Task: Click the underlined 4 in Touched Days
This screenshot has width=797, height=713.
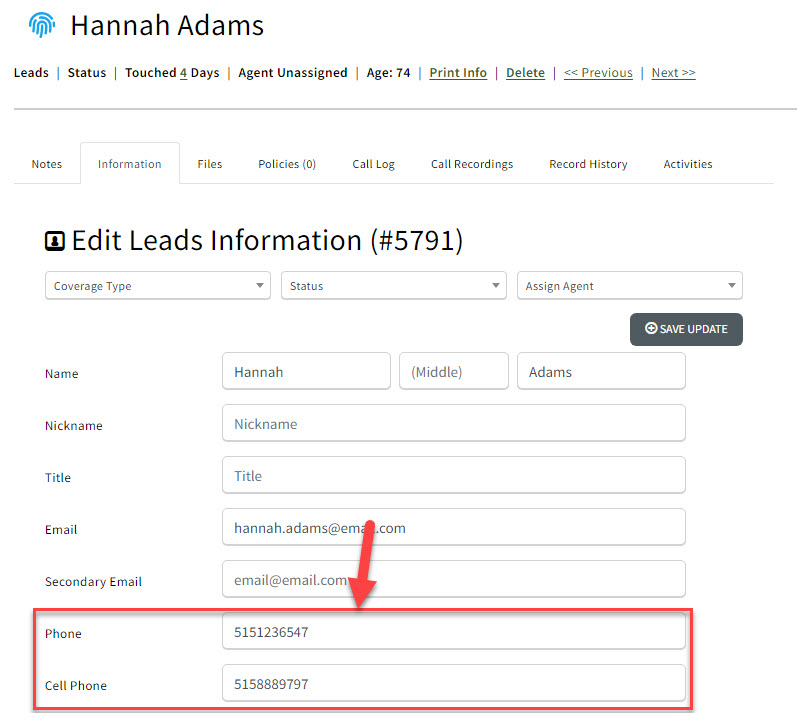Action: 183,73
